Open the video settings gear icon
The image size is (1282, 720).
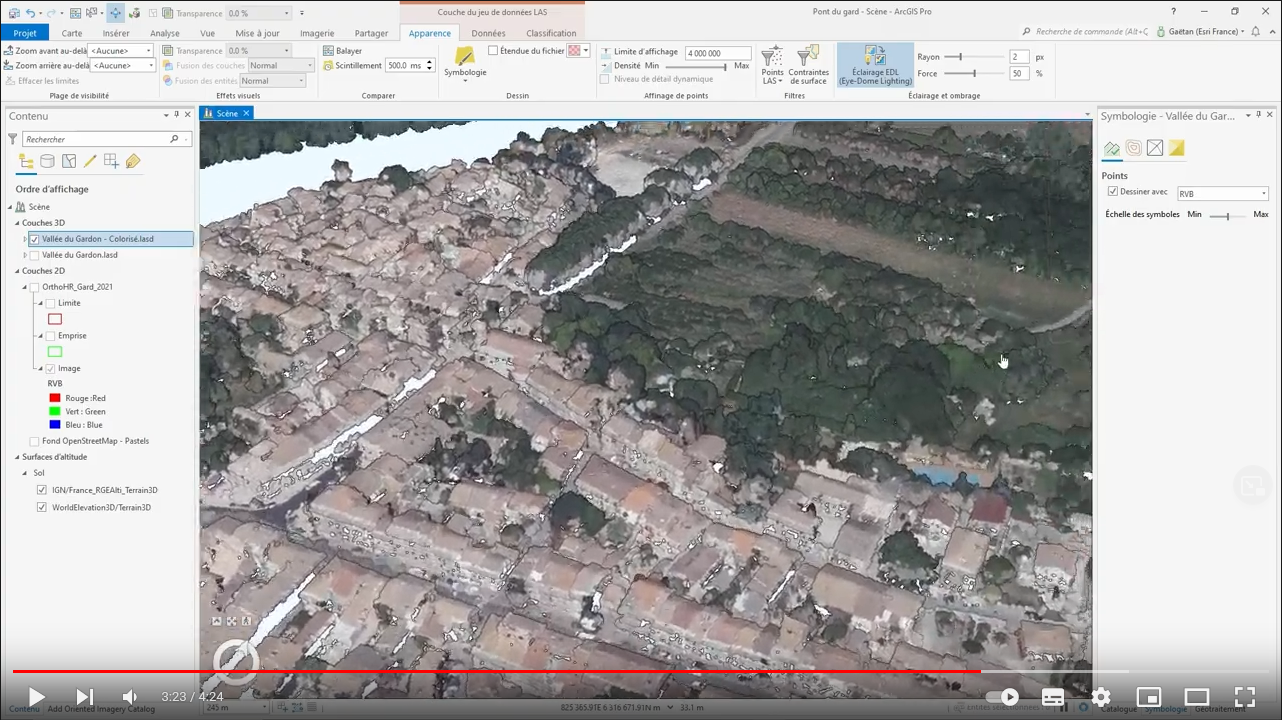click(1101, 697)
